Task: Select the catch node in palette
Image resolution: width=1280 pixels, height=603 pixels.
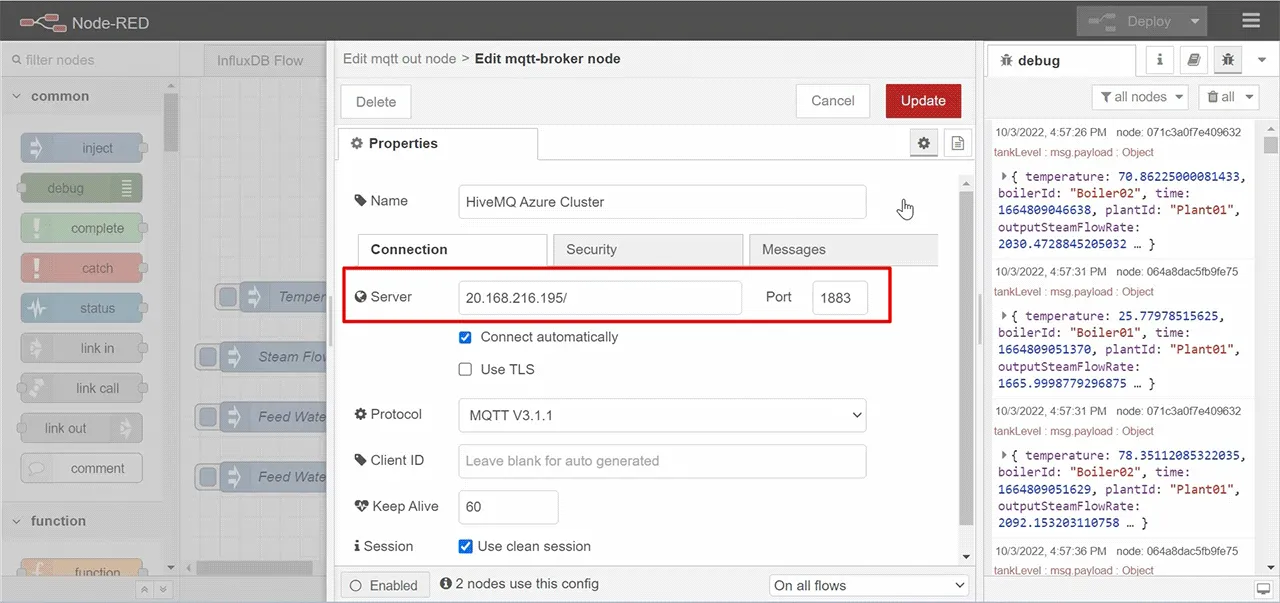Action: pyautogui.click(x=82, y=268)
